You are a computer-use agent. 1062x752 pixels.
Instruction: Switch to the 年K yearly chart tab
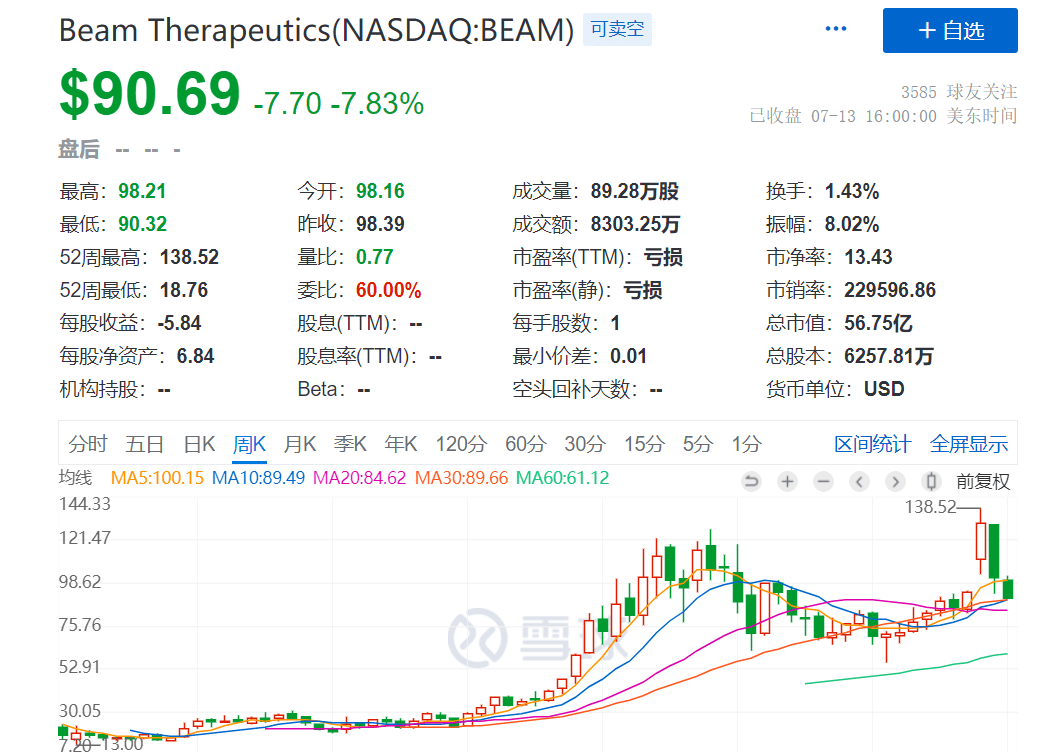401,444
